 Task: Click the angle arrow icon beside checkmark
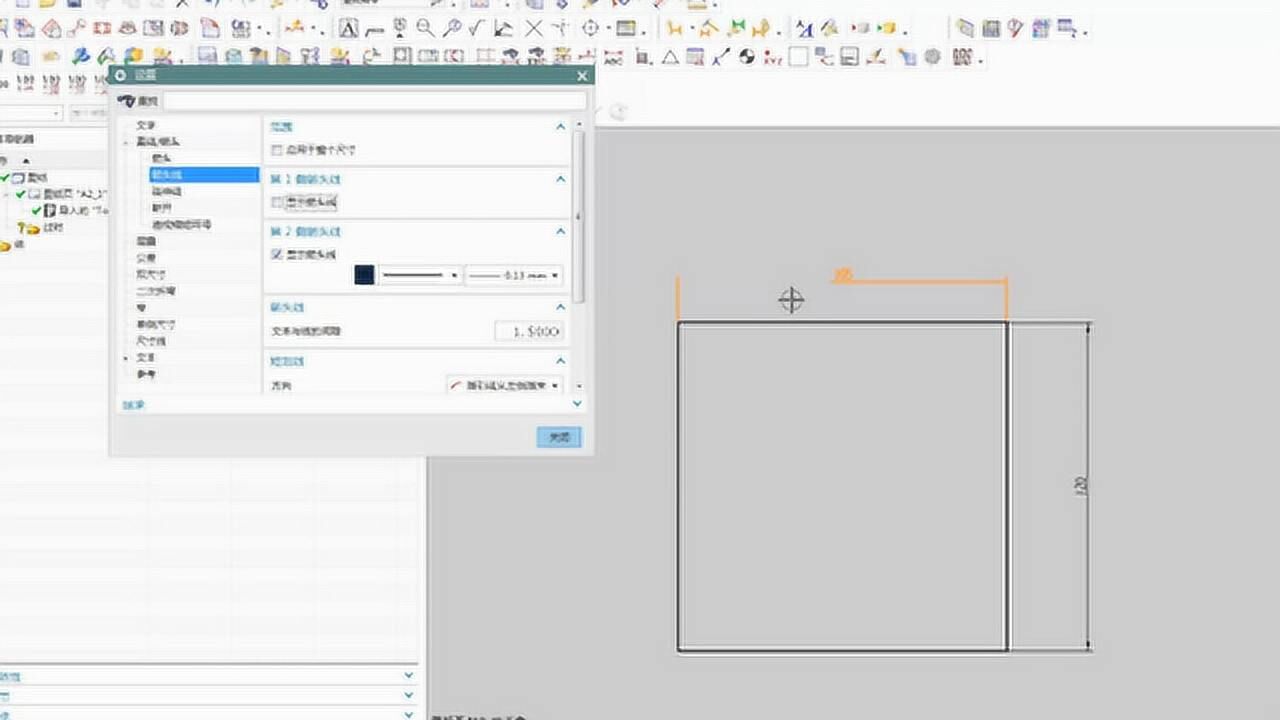505,29
